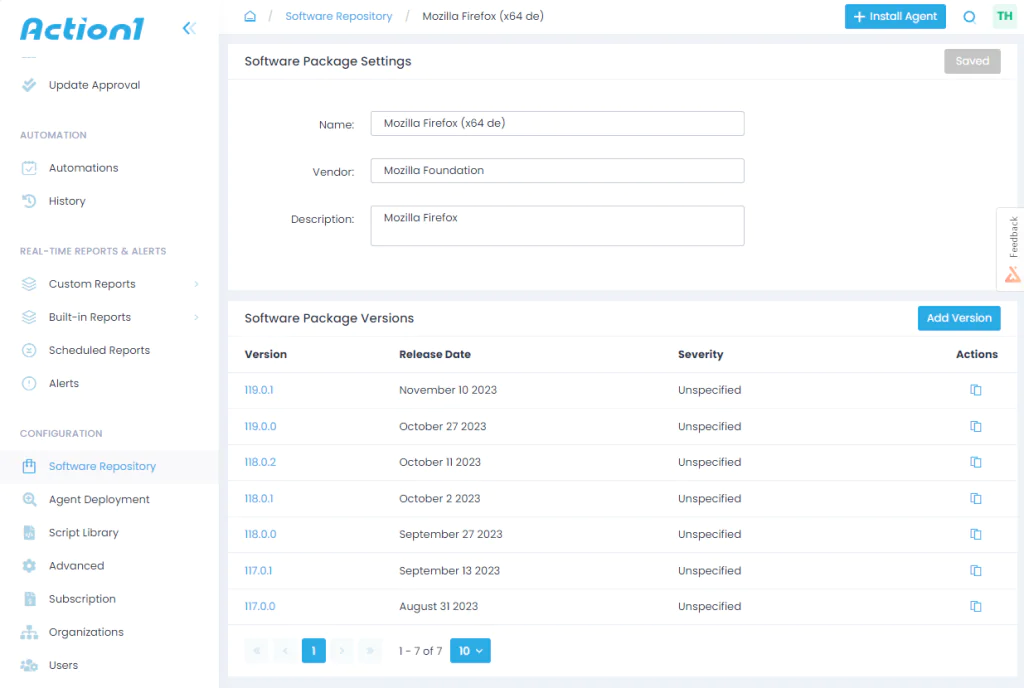Go to the home breadcrumb icon

[250, 16]
